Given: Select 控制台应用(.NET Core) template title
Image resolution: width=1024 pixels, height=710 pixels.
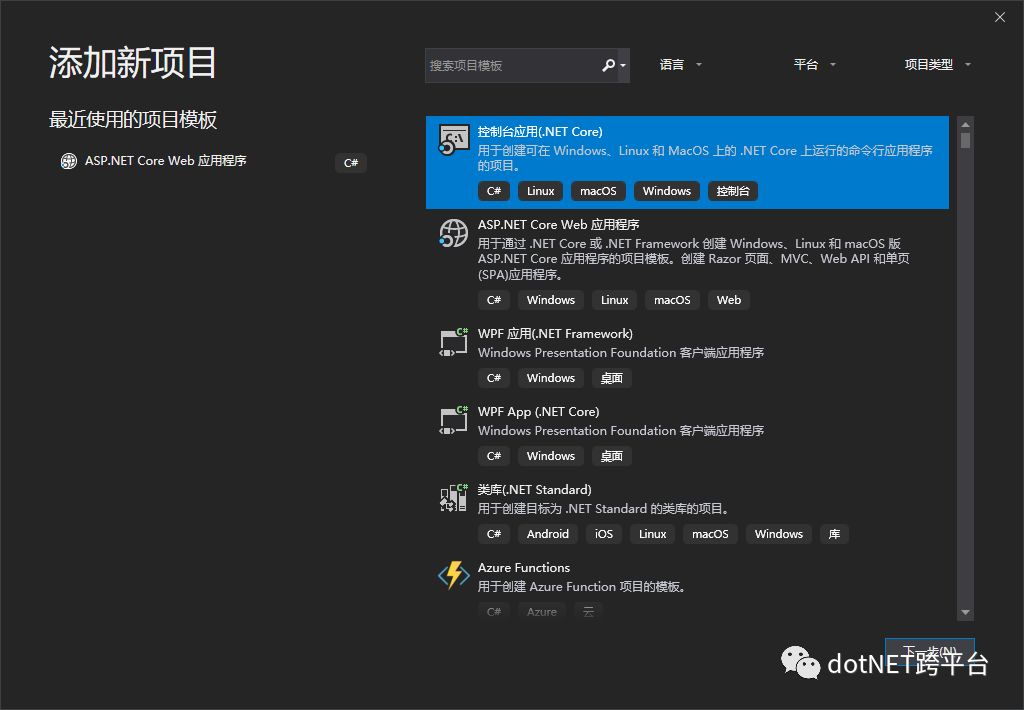Looking at the screenshot, I should pos(540,131).
